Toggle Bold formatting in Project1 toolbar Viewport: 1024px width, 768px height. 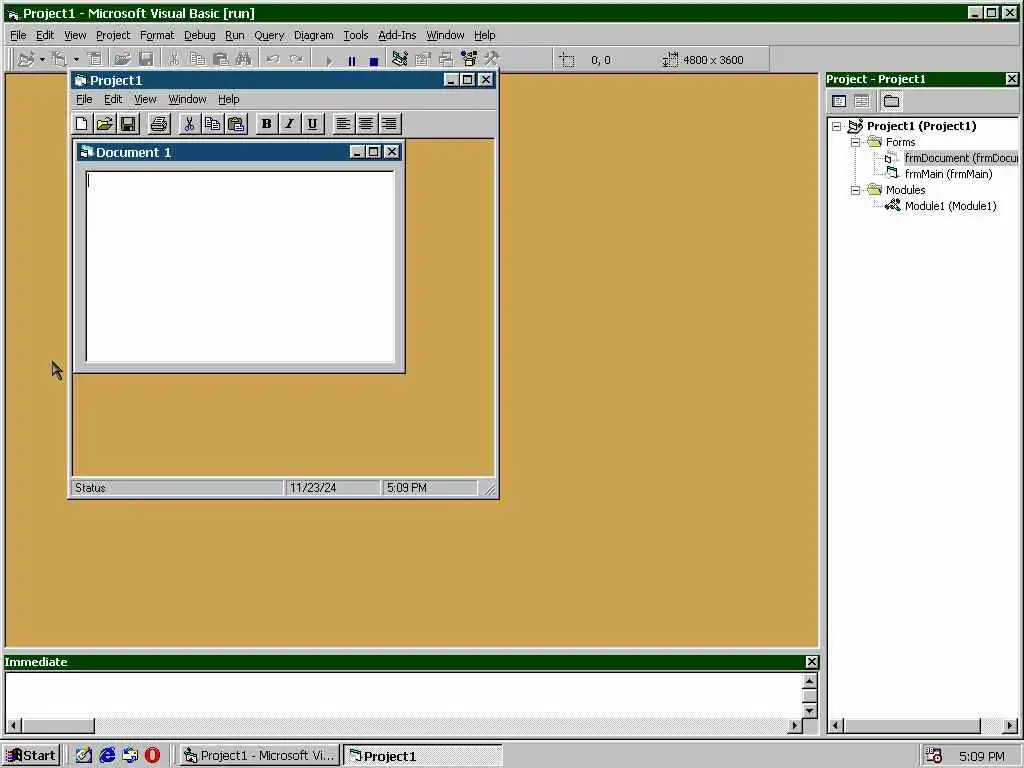[x=266, y=123]
